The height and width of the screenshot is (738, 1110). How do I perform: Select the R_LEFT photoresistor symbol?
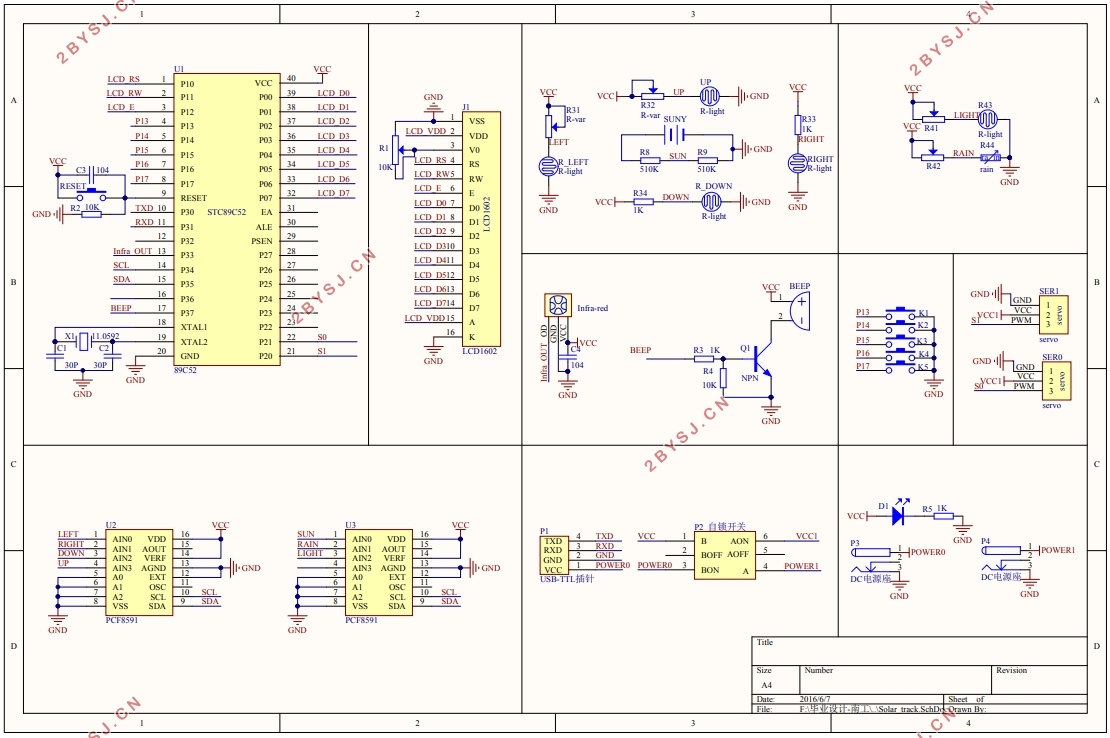tap(548, 167)
